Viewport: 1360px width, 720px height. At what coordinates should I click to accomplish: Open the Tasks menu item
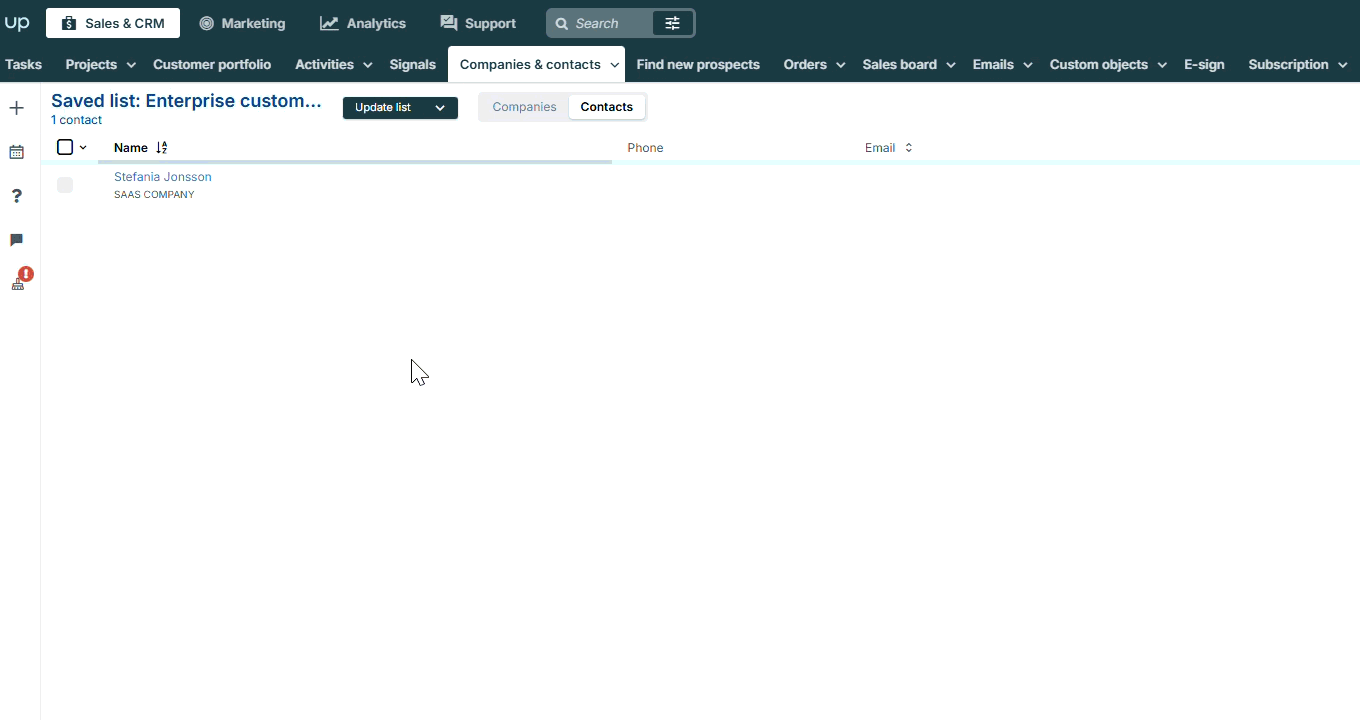(x=24, y=64)
